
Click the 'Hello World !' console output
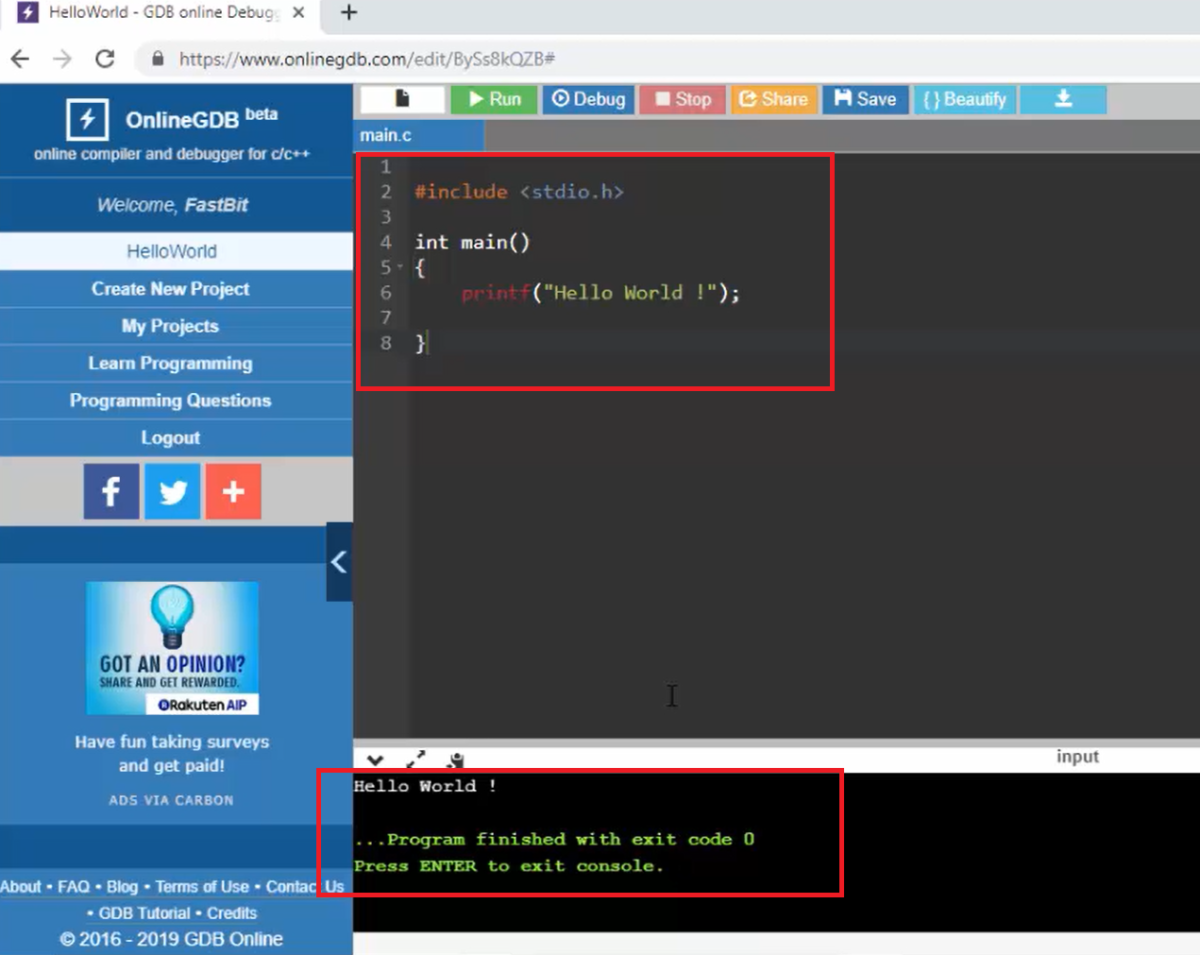pos(425,786)
